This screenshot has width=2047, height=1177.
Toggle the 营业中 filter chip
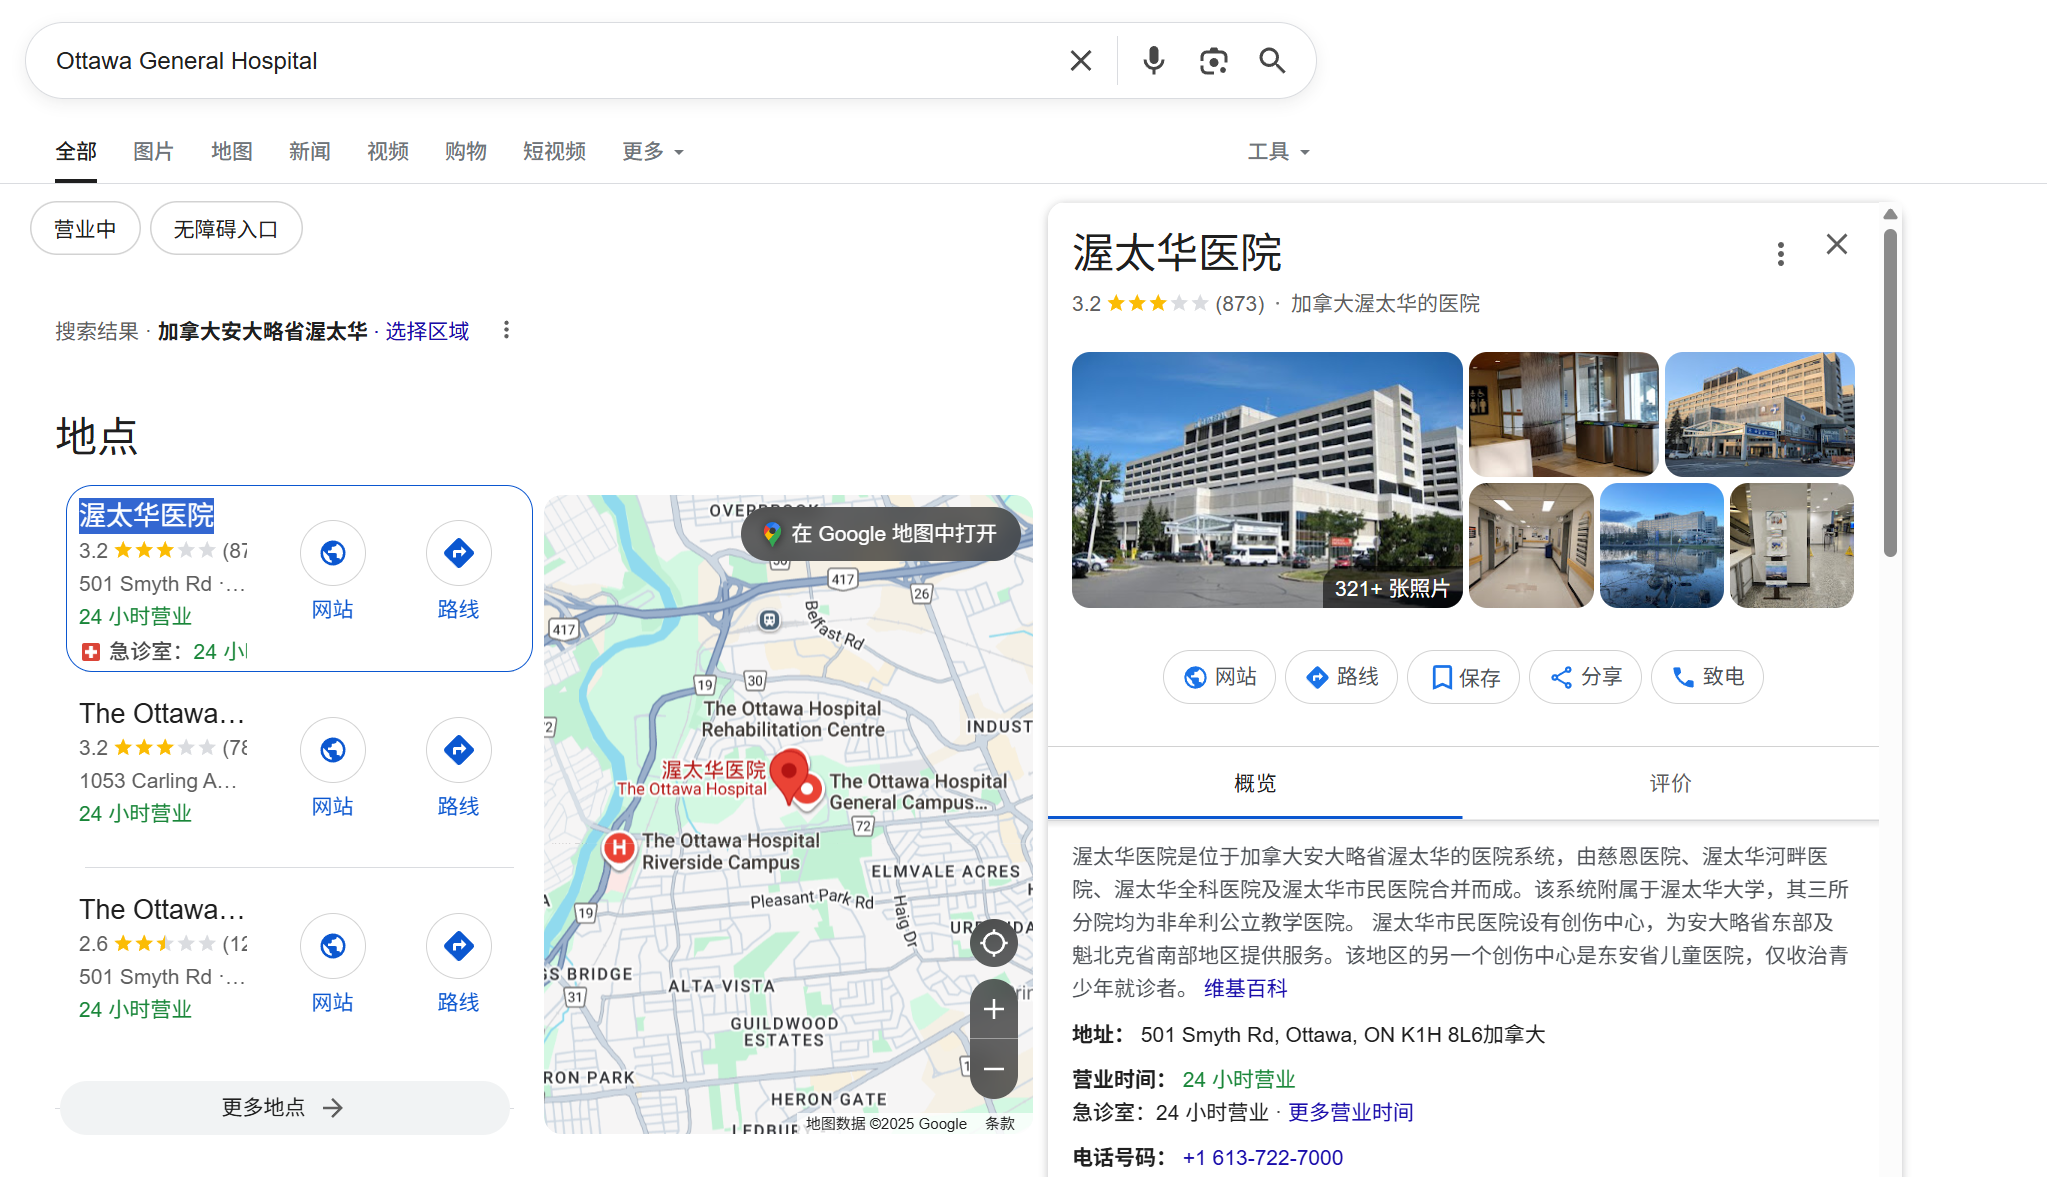[x=85, y=229]
